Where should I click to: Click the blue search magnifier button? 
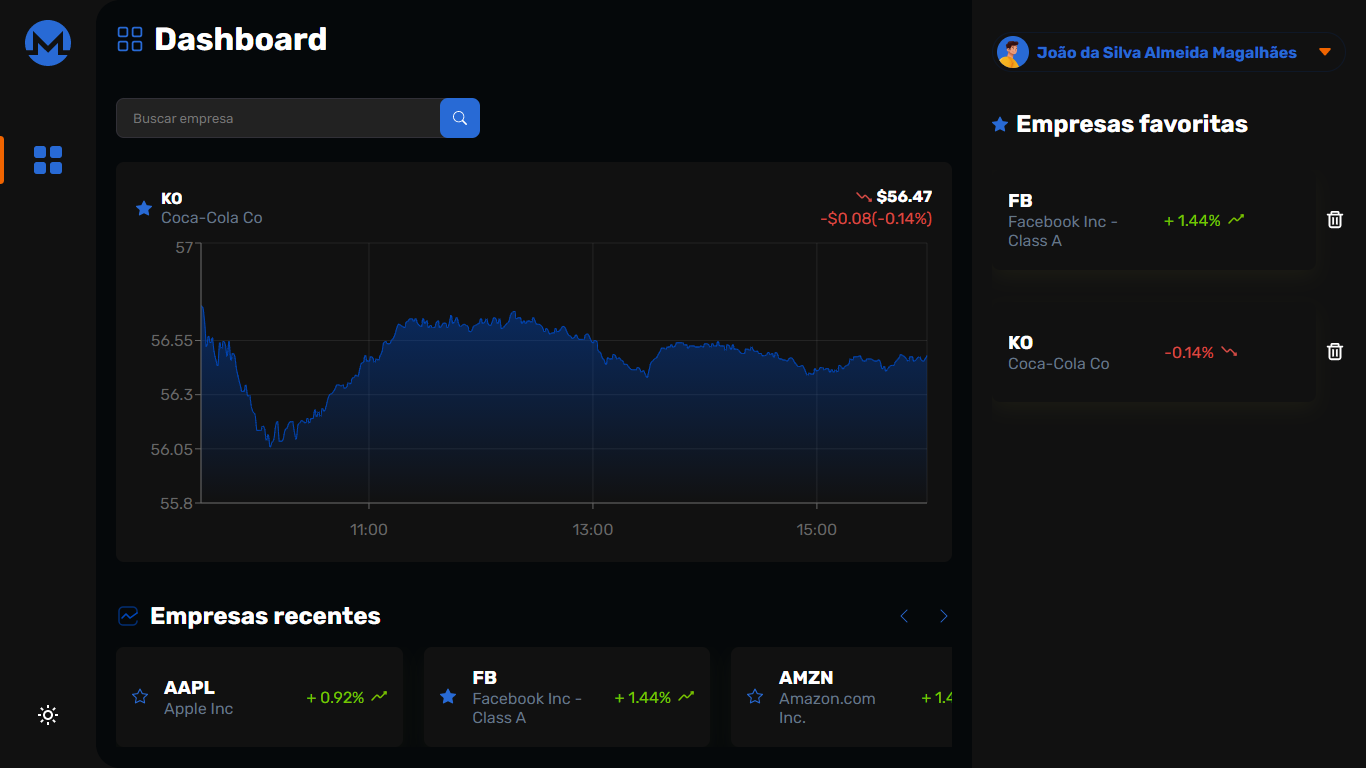click(460, 118)
